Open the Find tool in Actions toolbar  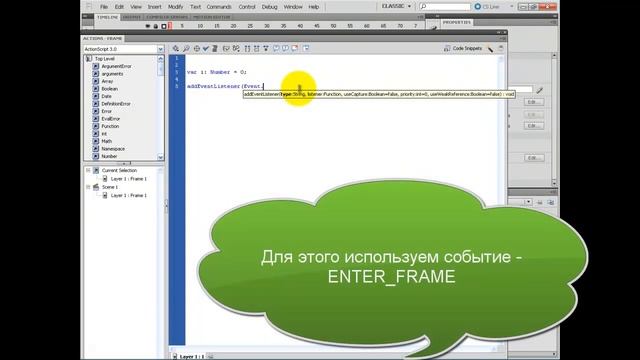pos(186,48)
